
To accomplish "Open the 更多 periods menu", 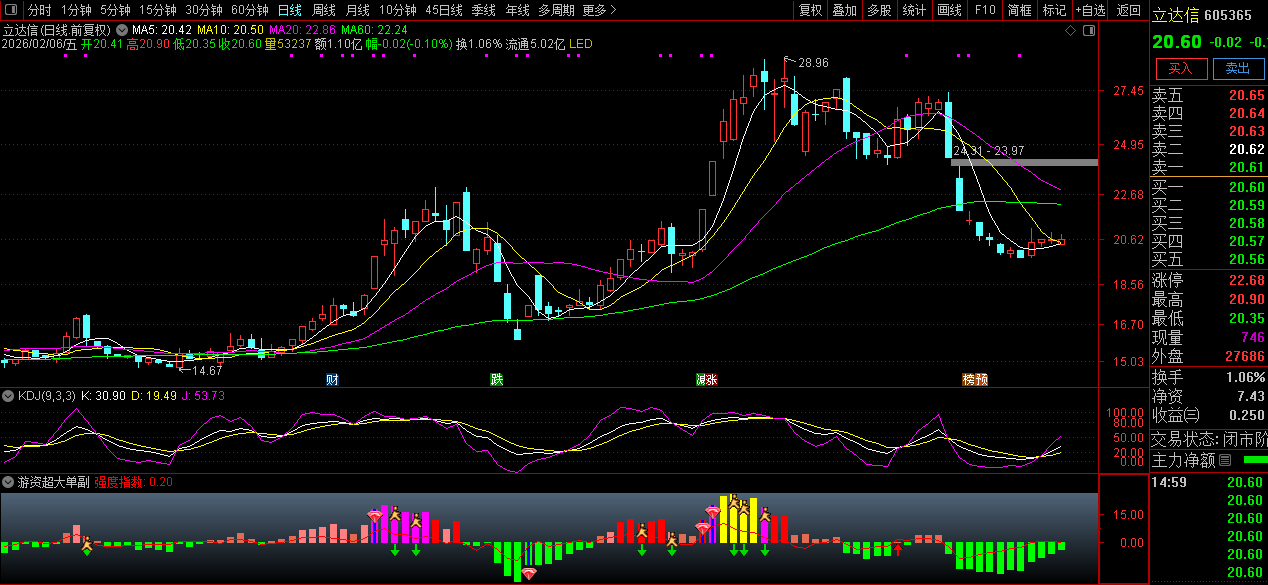I will pyautogui.click(x=599, y=10).
